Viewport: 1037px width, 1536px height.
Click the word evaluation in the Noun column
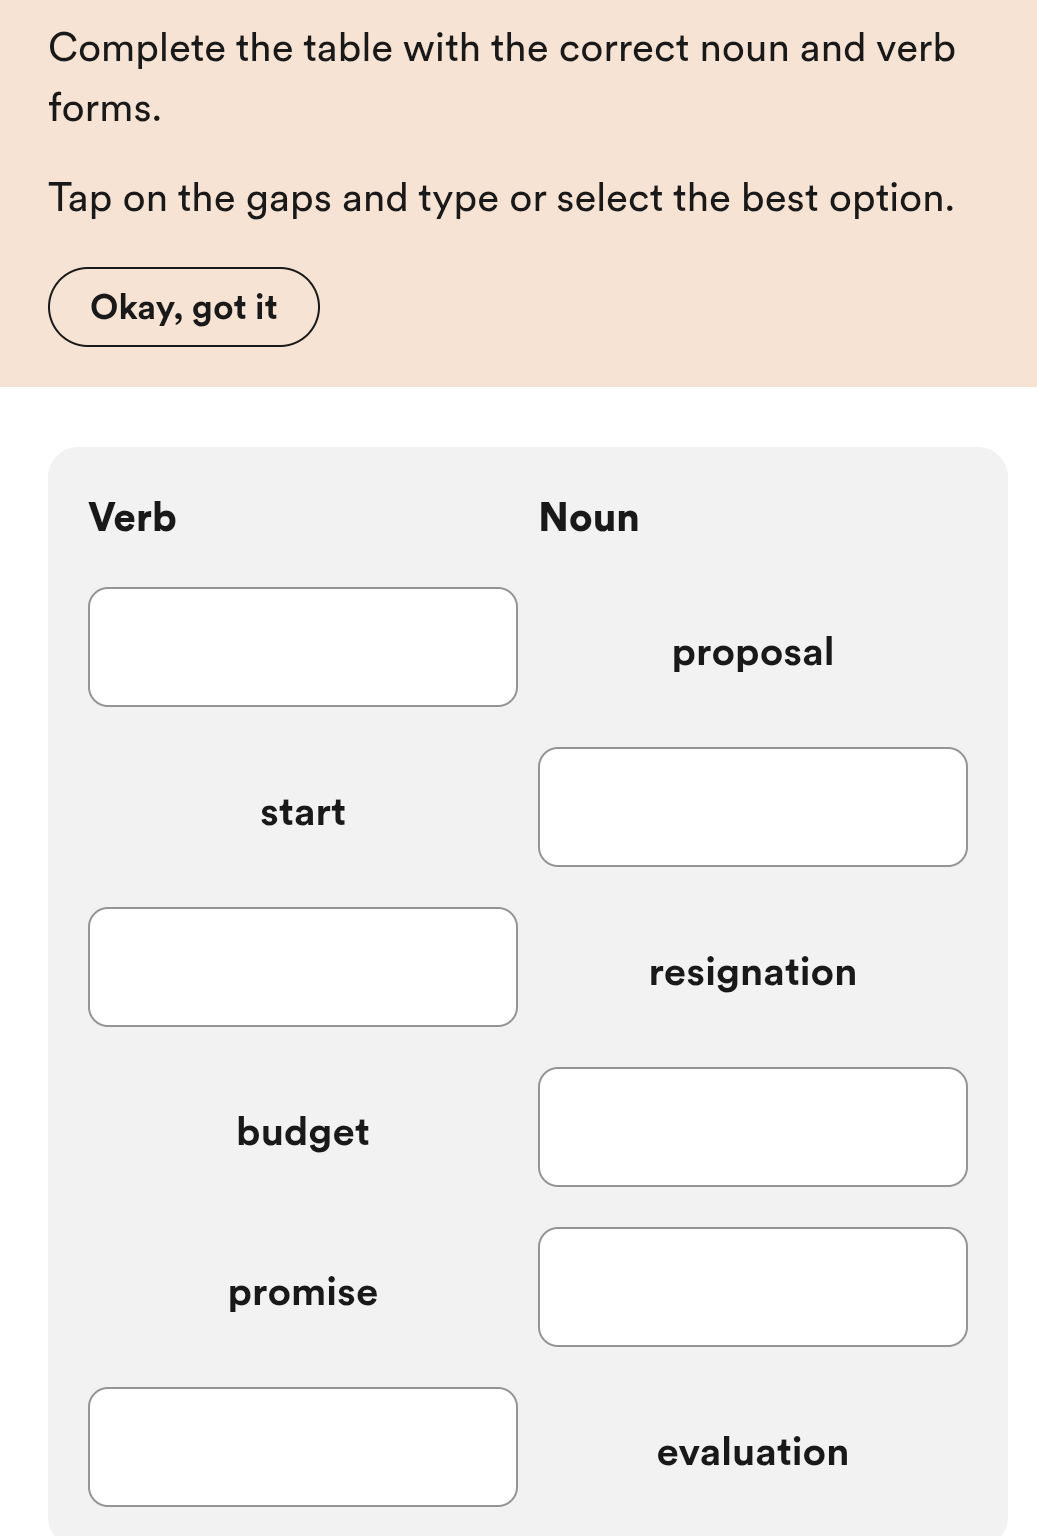752,1451
